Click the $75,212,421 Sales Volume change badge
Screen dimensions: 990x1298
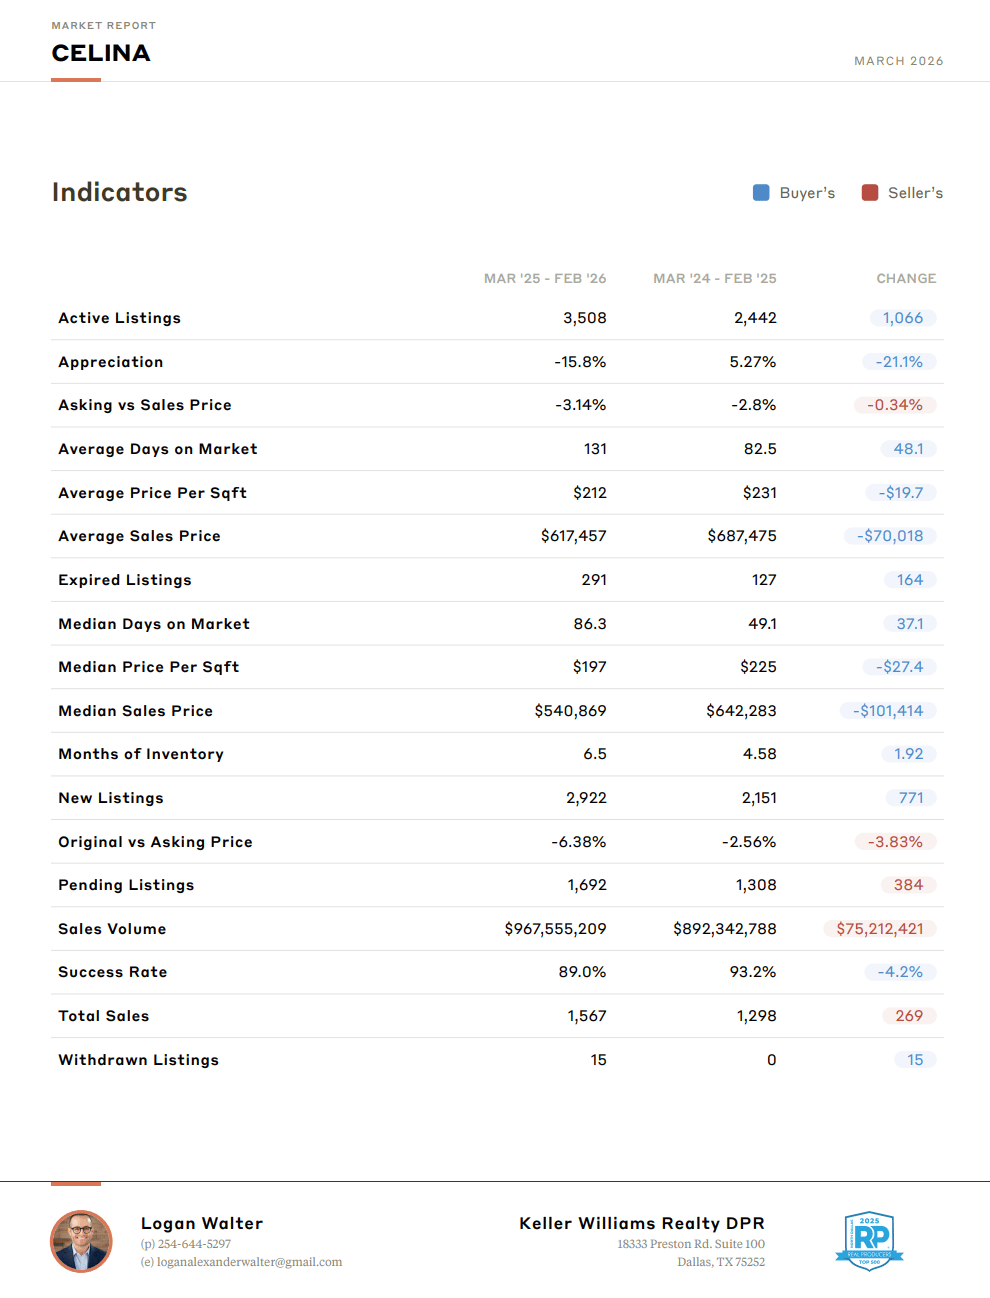[x=879, y=929]
